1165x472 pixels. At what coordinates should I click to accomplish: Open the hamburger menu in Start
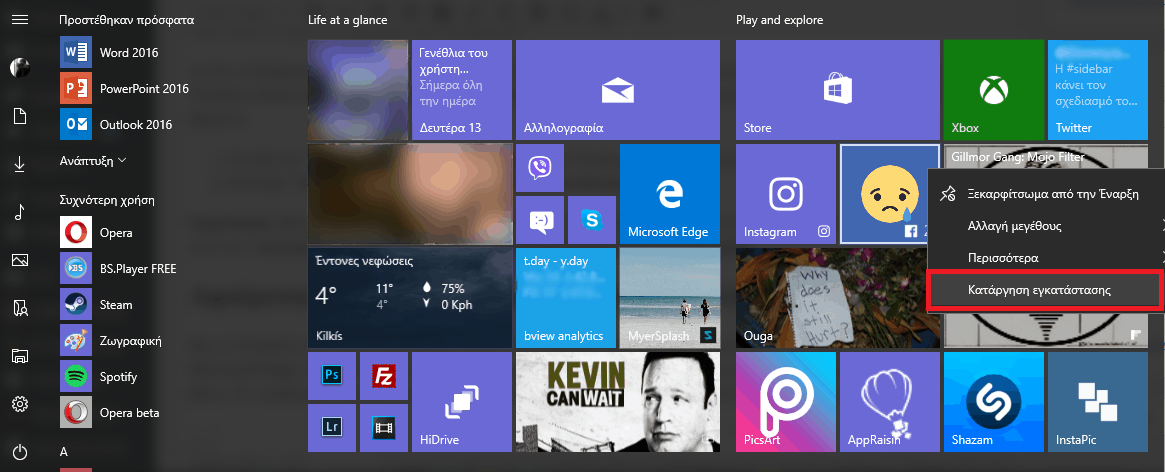pyautogui.click(x=20, y=20)
